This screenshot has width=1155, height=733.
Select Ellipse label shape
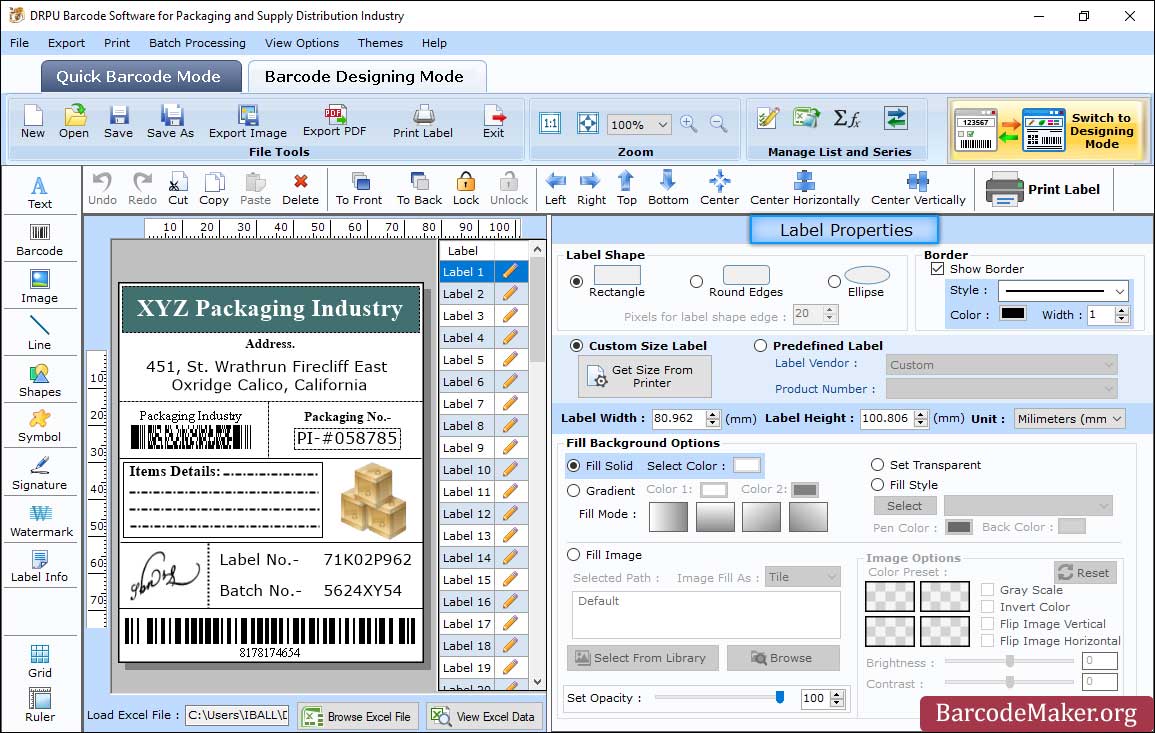coord(834,281)
